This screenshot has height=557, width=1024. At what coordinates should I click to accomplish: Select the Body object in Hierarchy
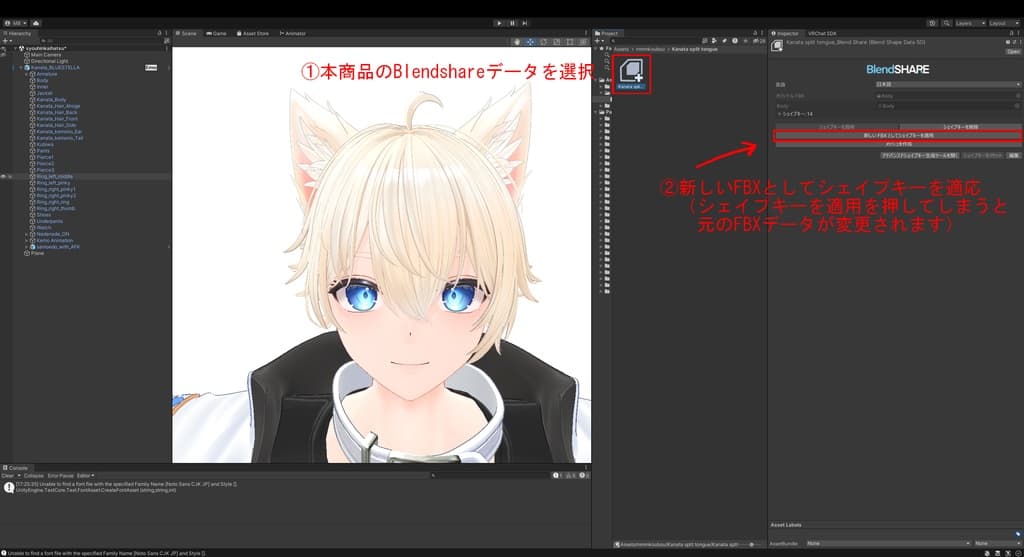42,80
